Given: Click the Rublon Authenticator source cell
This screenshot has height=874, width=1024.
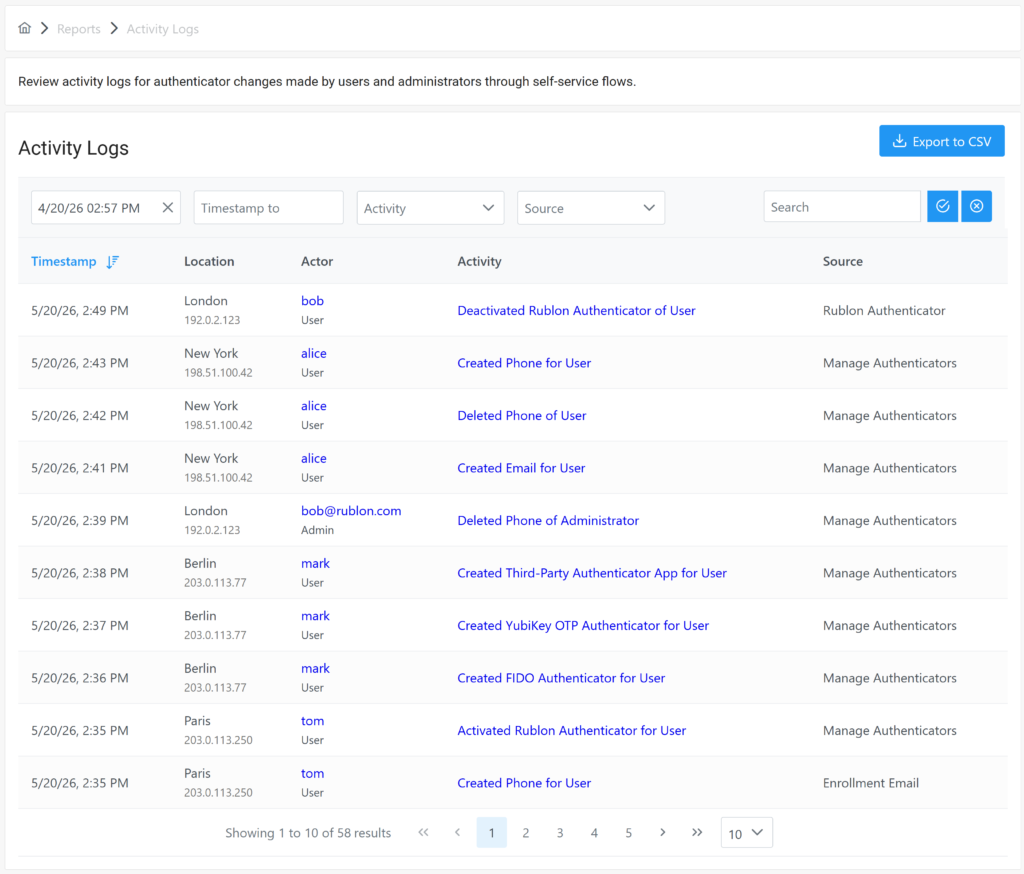Looking at the screenshot, I should 884,310.
